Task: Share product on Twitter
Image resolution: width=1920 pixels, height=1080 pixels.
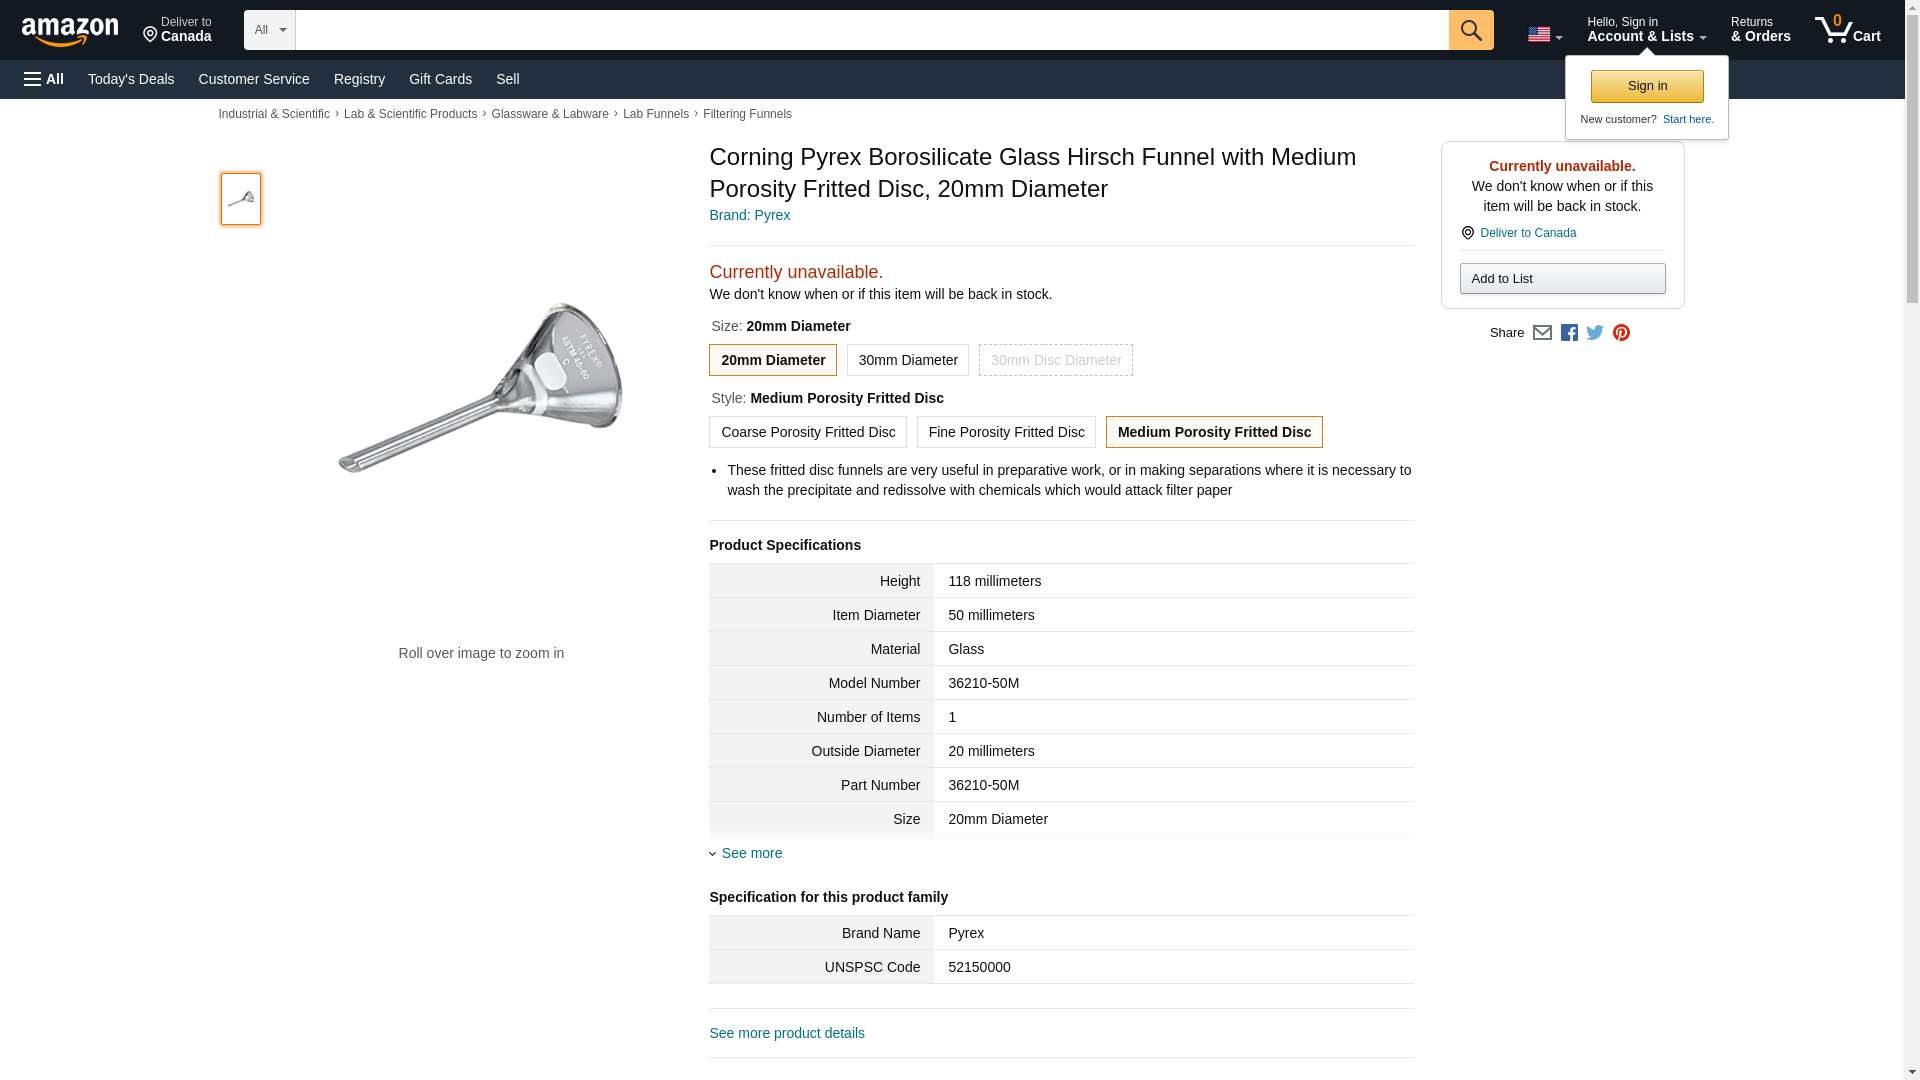Action: click(x=1595, y=333)
